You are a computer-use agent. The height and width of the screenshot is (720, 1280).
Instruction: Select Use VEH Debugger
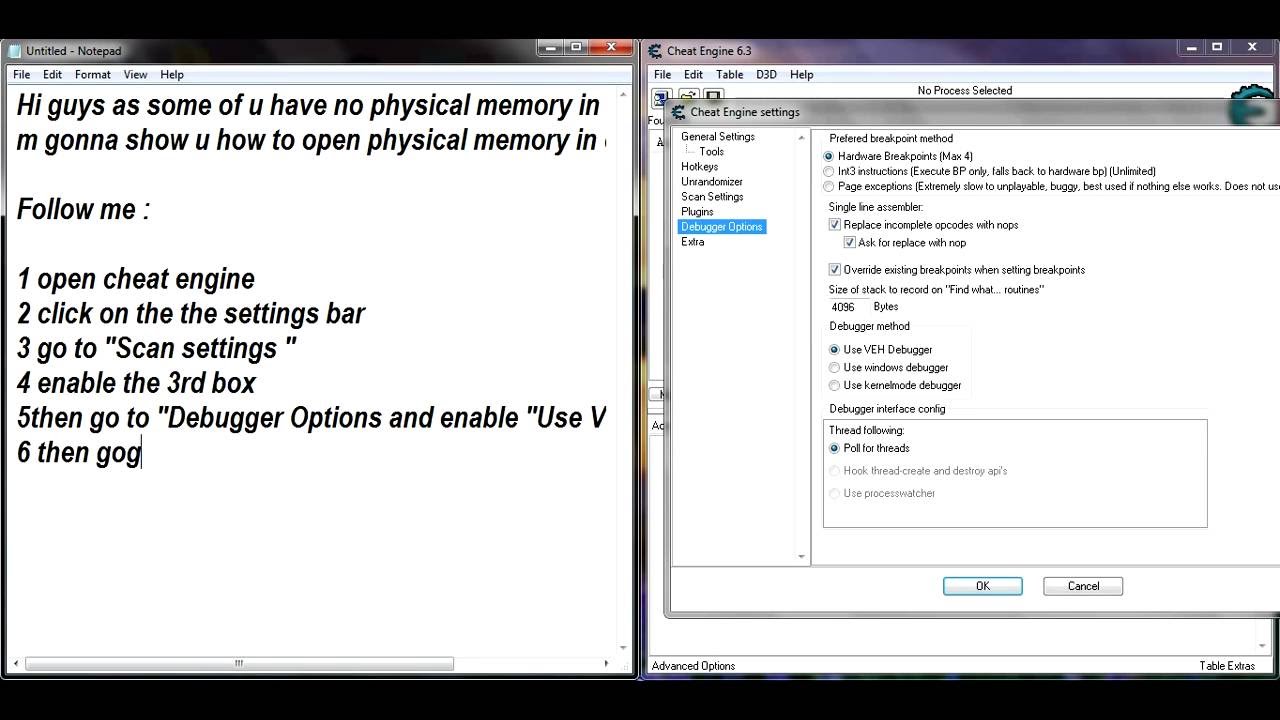coord(834,350)
